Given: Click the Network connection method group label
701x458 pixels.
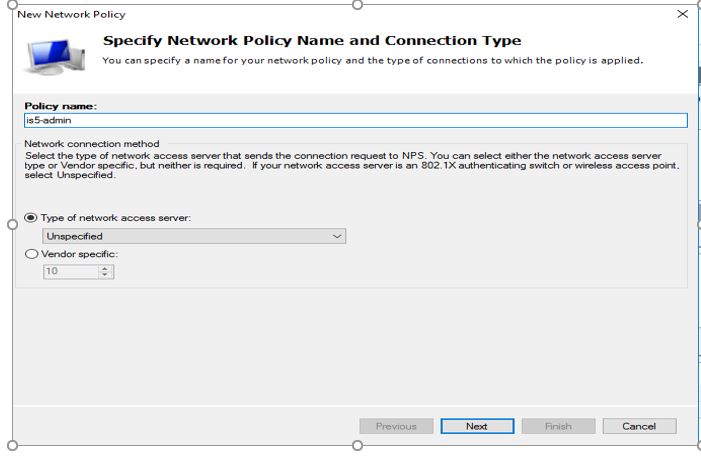Looking at the screenshot, I should 92,144.
